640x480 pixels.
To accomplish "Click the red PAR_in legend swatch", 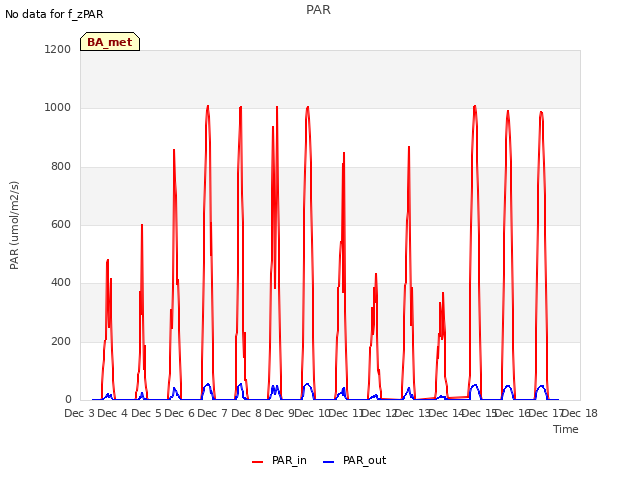I will coord(258,462).
